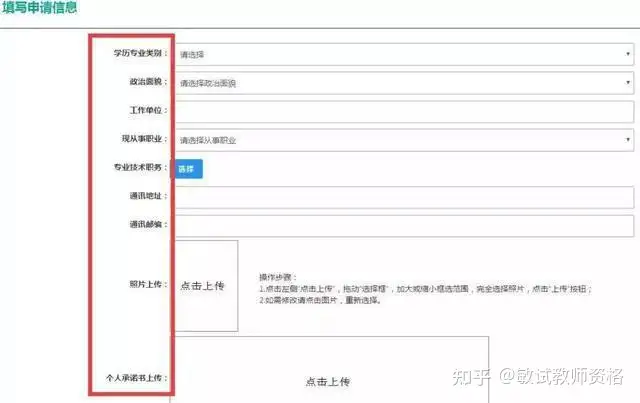The height and width of the screenshot is (403, 640).
Task: Click the 填写申请信息 heading
Action: click(x=39, y=8)
